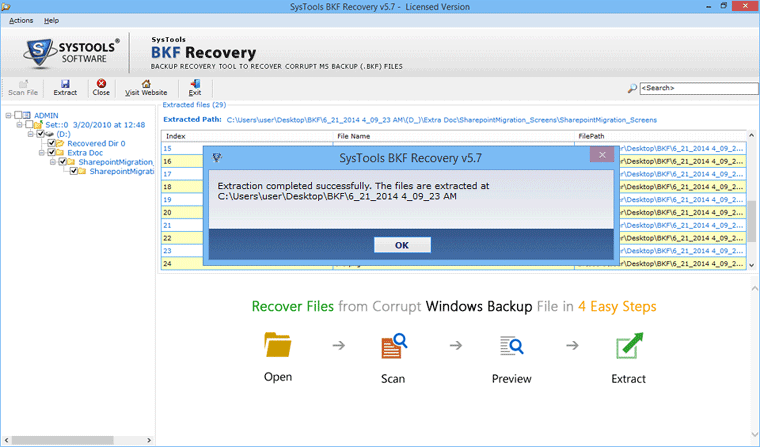Screen dimensions: 760x447
Task: Click the SysTools Software logo
Action: tap(71, 52)
